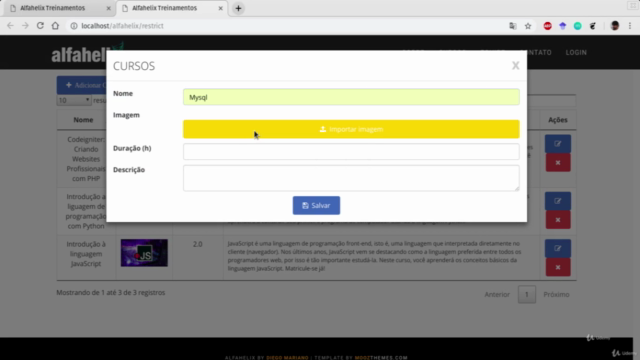Sort table by Nome column header

[x=83, y=120]
